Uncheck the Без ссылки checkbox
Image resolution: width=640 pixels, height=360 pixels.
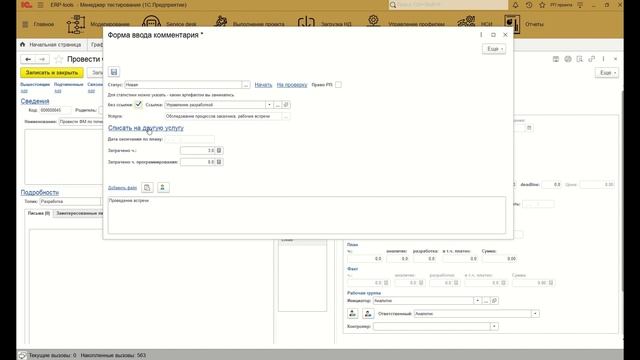pos(139,104)
